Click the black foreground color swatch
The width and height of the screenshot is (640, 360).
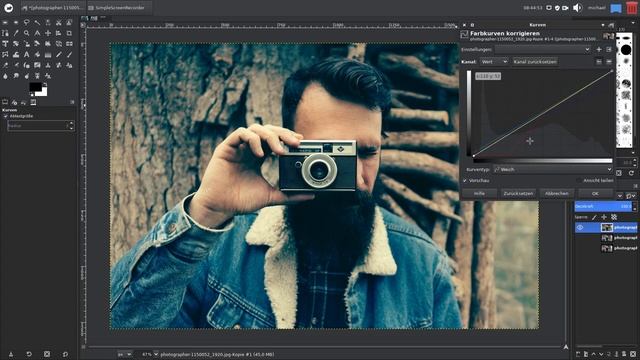36,87
